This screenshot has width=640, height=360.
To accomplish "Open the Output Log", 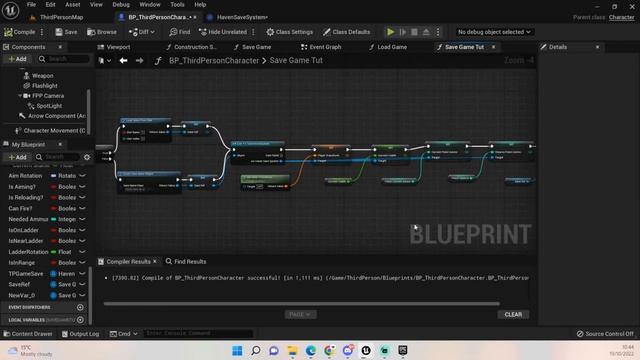I will (x=80, y=334).
